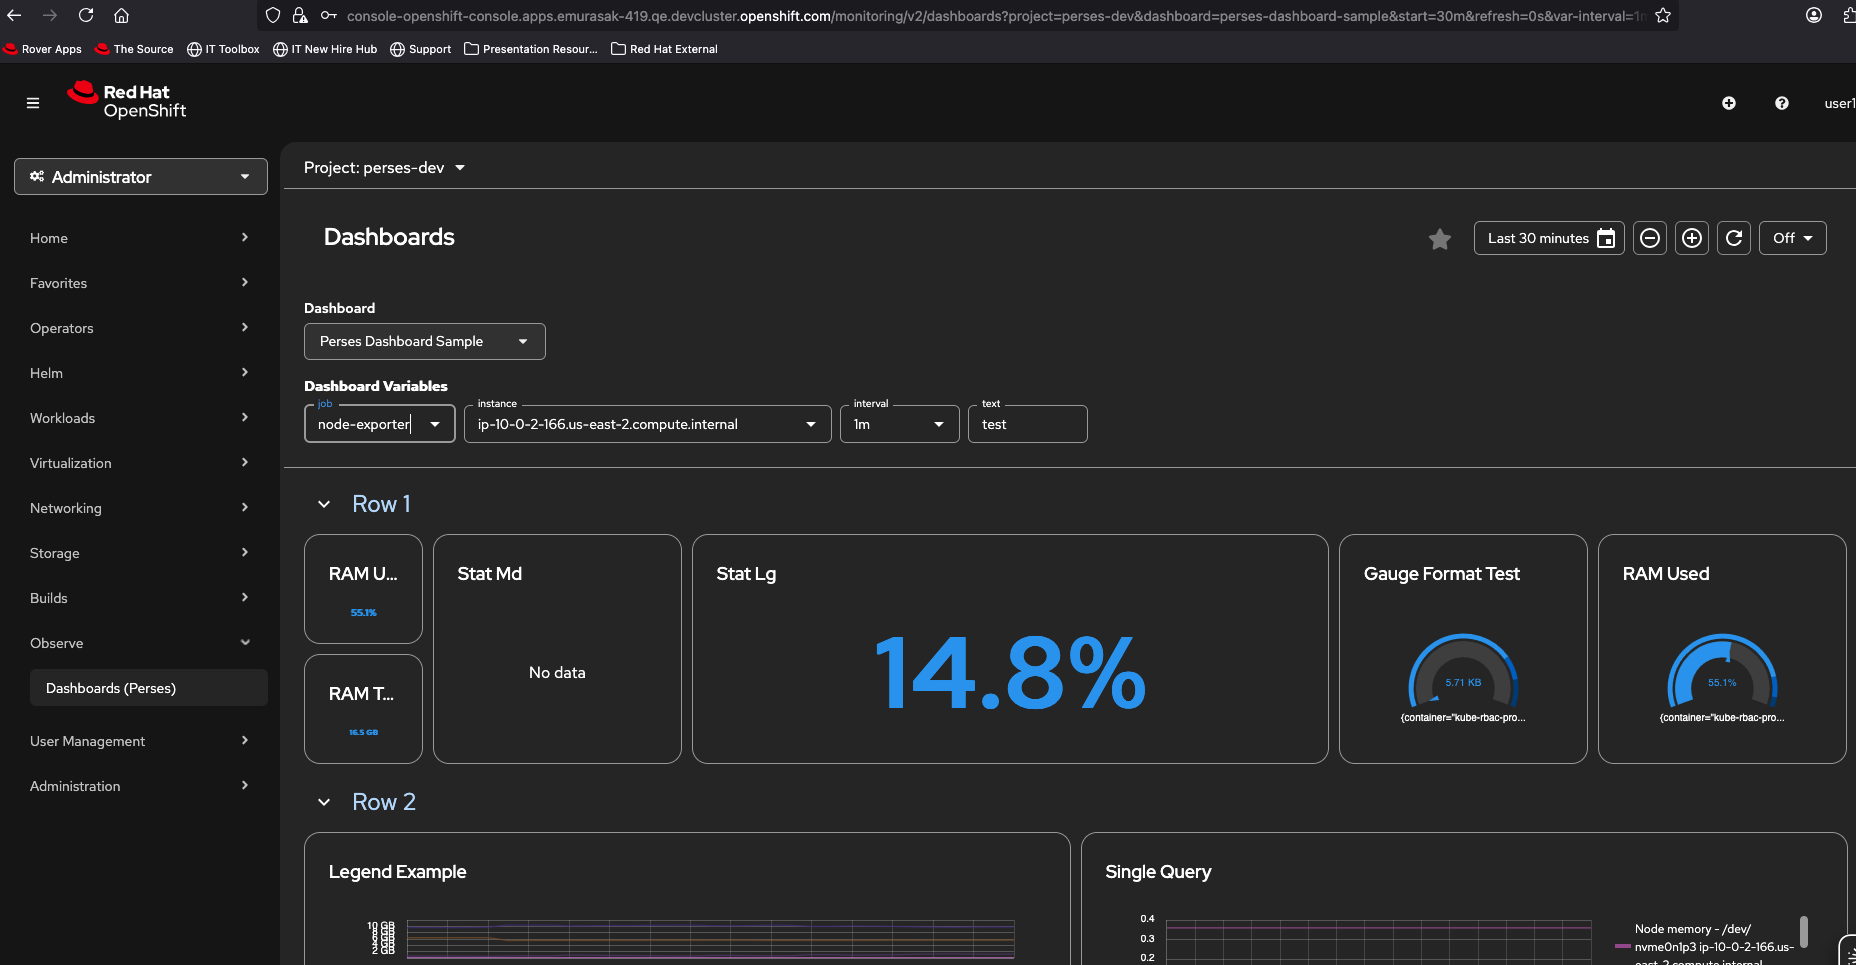Screen dimensions: 1856x965
Task: Collapse the Row 2 section
Action: click(324, 803)
